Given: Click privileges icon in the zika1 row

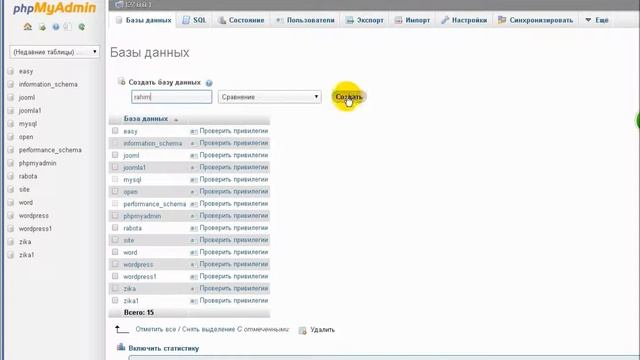Looking at the screenshot, I should 193,301.
